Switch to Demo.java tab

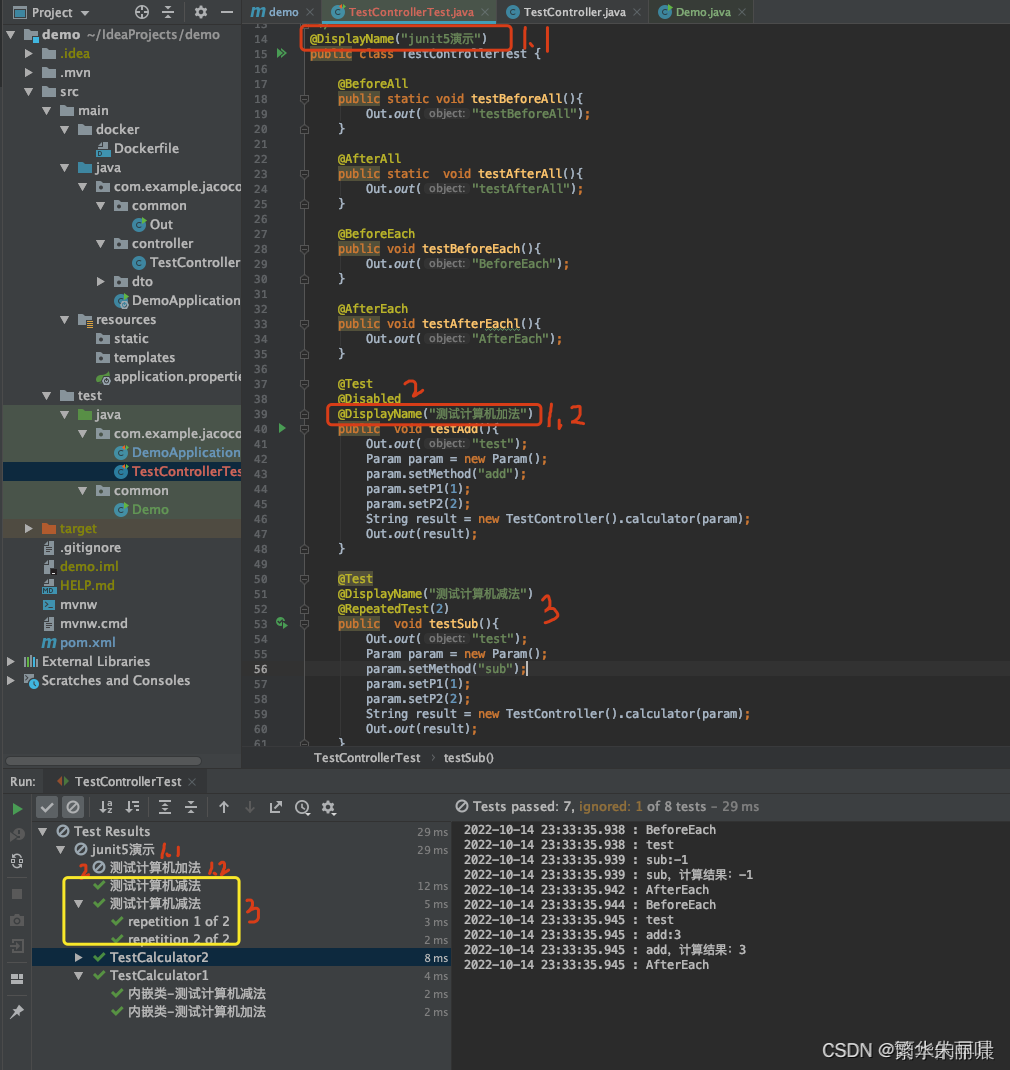[702, 12]
